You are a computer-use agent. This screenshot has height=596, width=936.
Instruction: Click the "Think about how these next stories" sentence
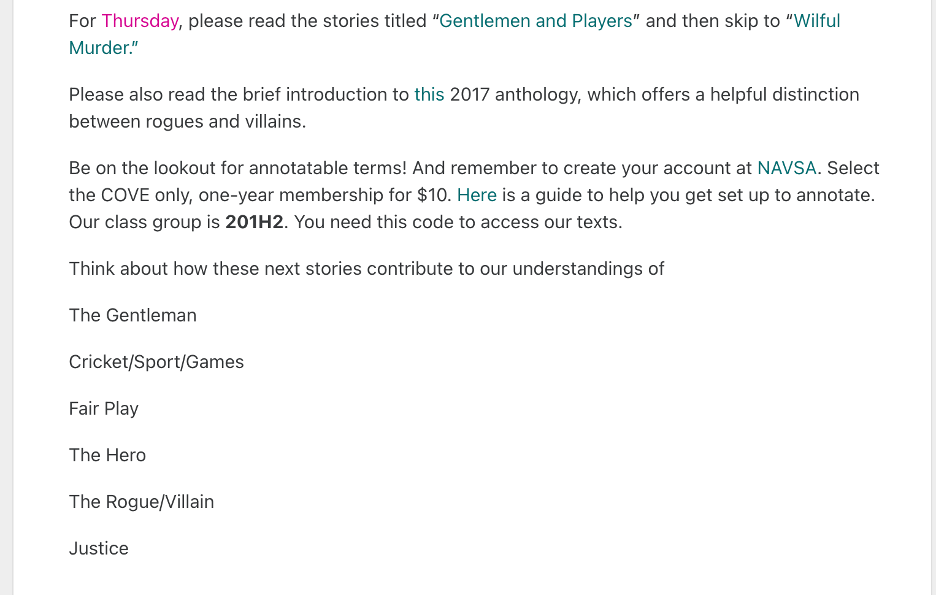click(x=366, y=269)
